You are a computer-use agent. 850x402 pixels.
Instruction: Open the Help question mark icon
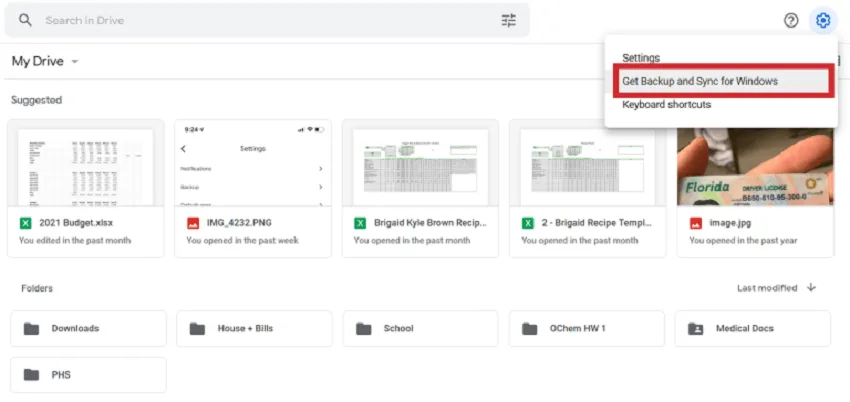[791, 21]
